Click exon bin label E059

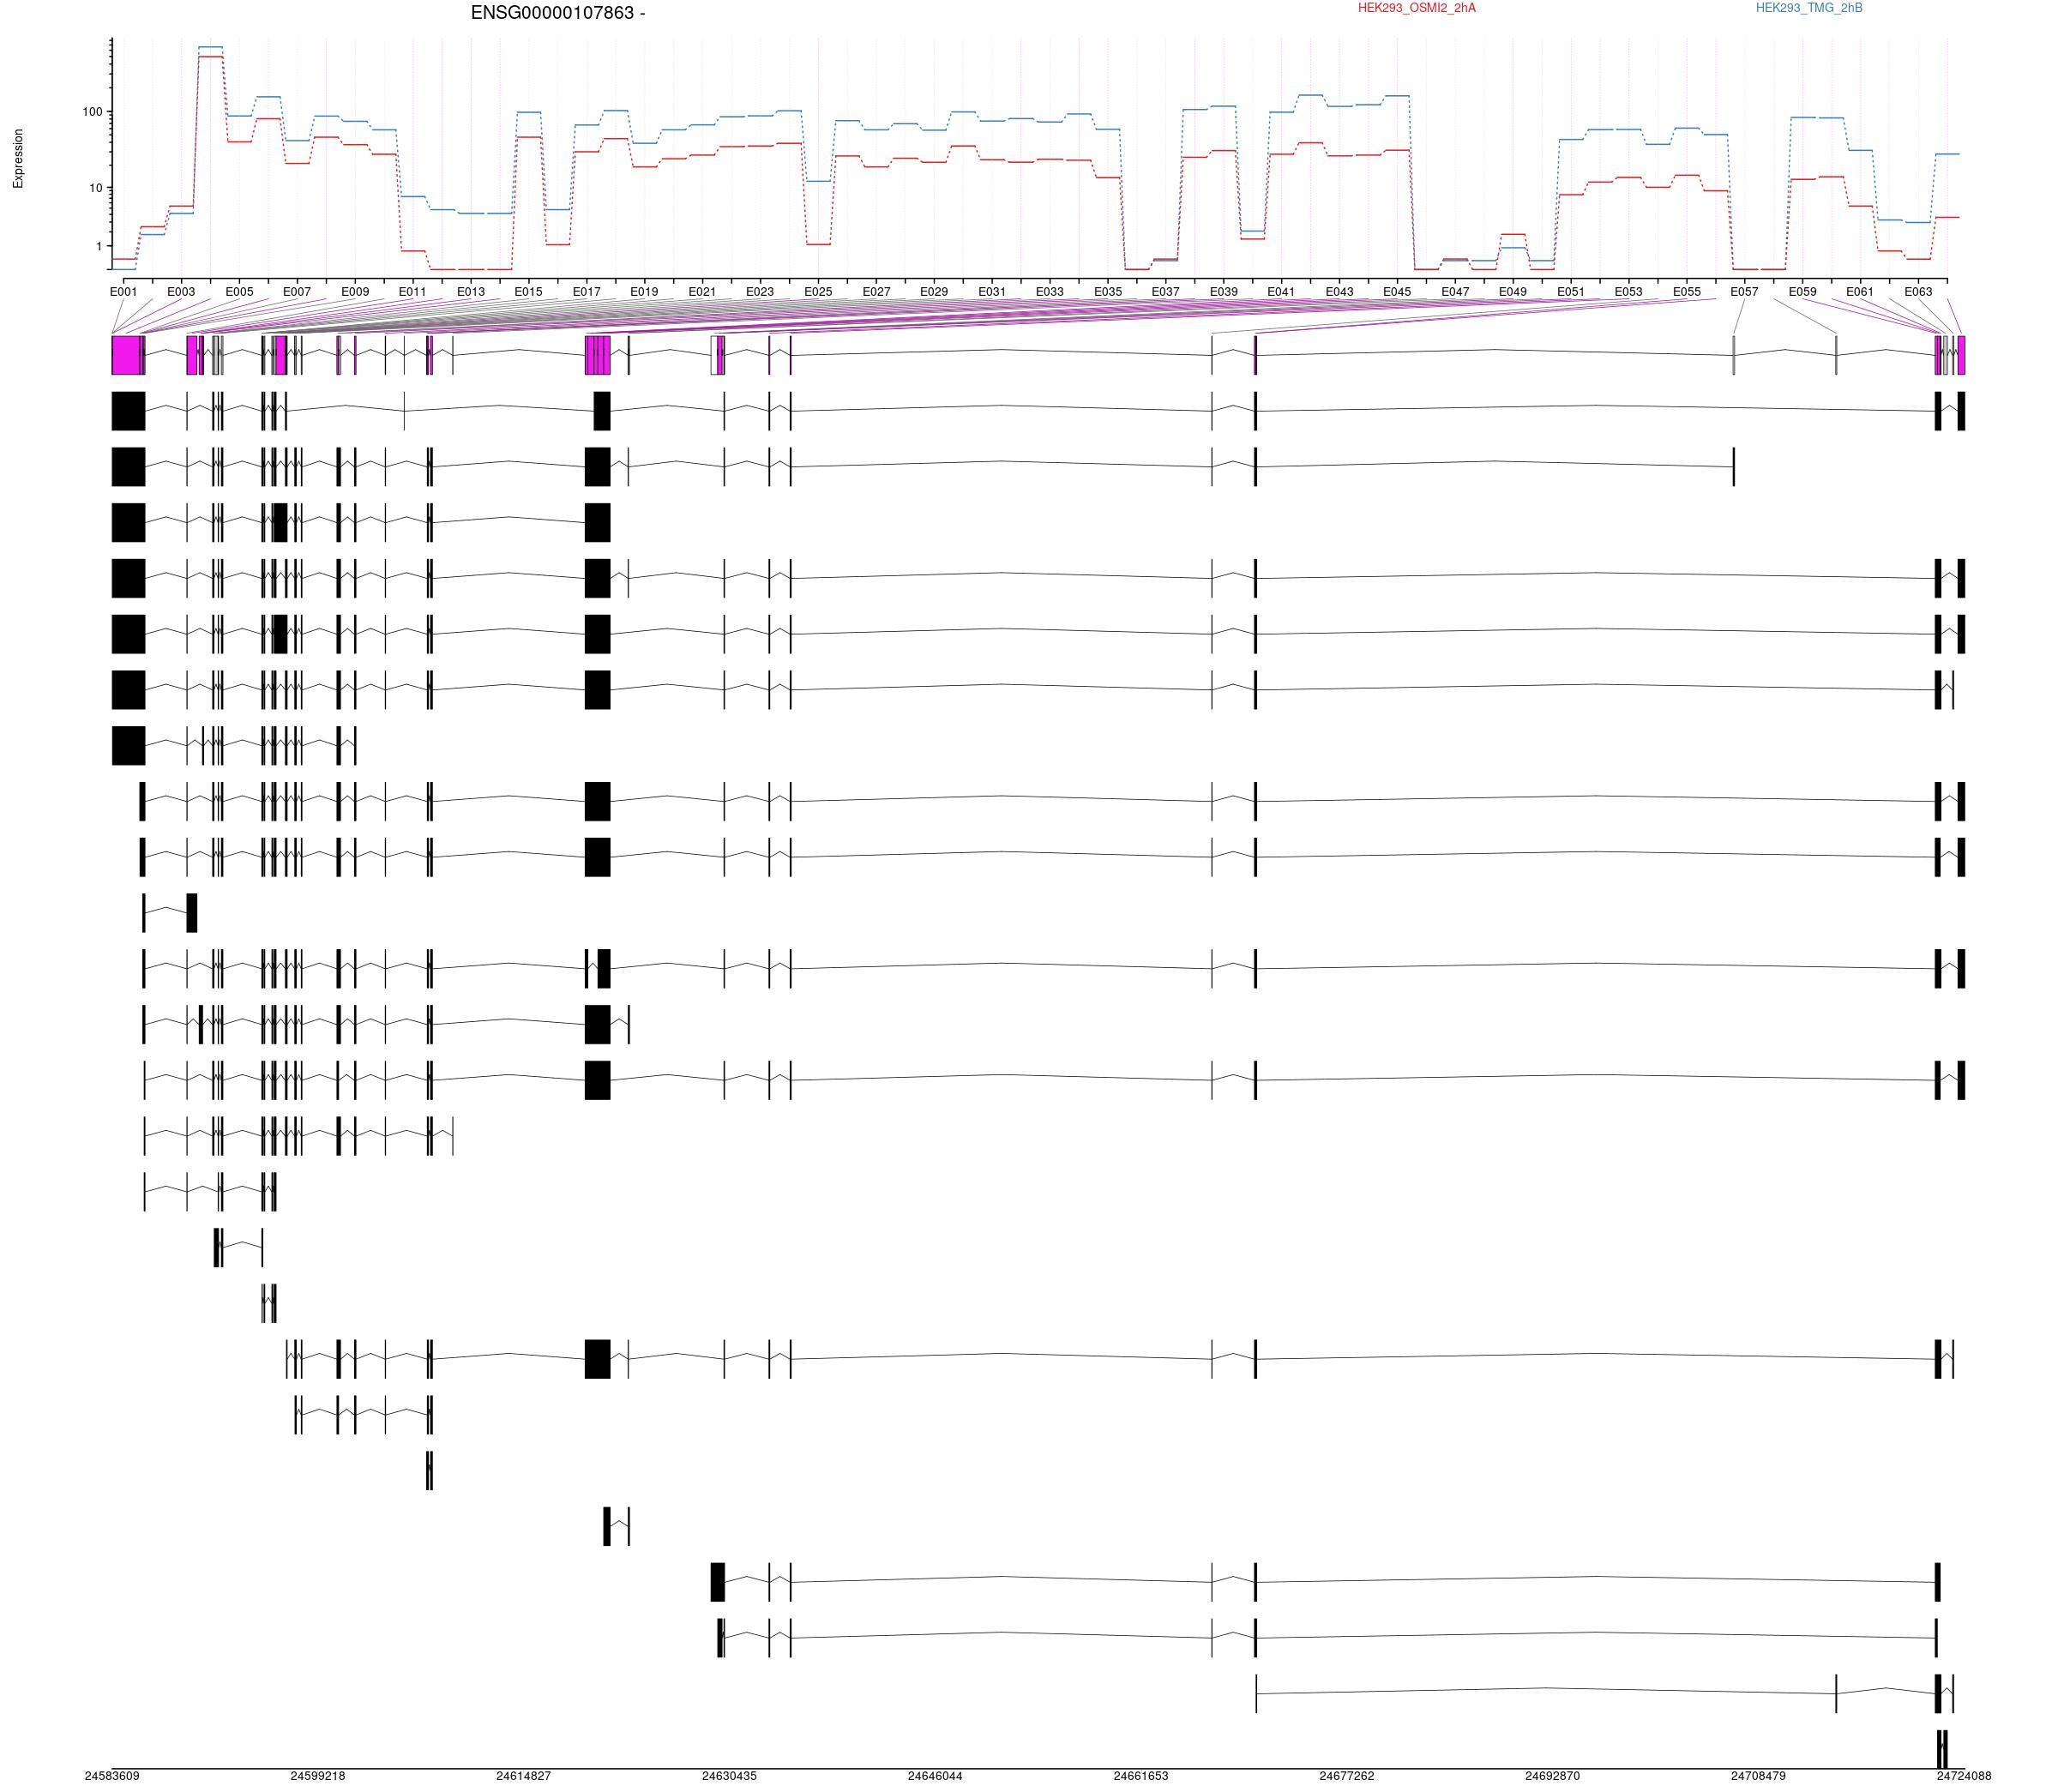1803,292
